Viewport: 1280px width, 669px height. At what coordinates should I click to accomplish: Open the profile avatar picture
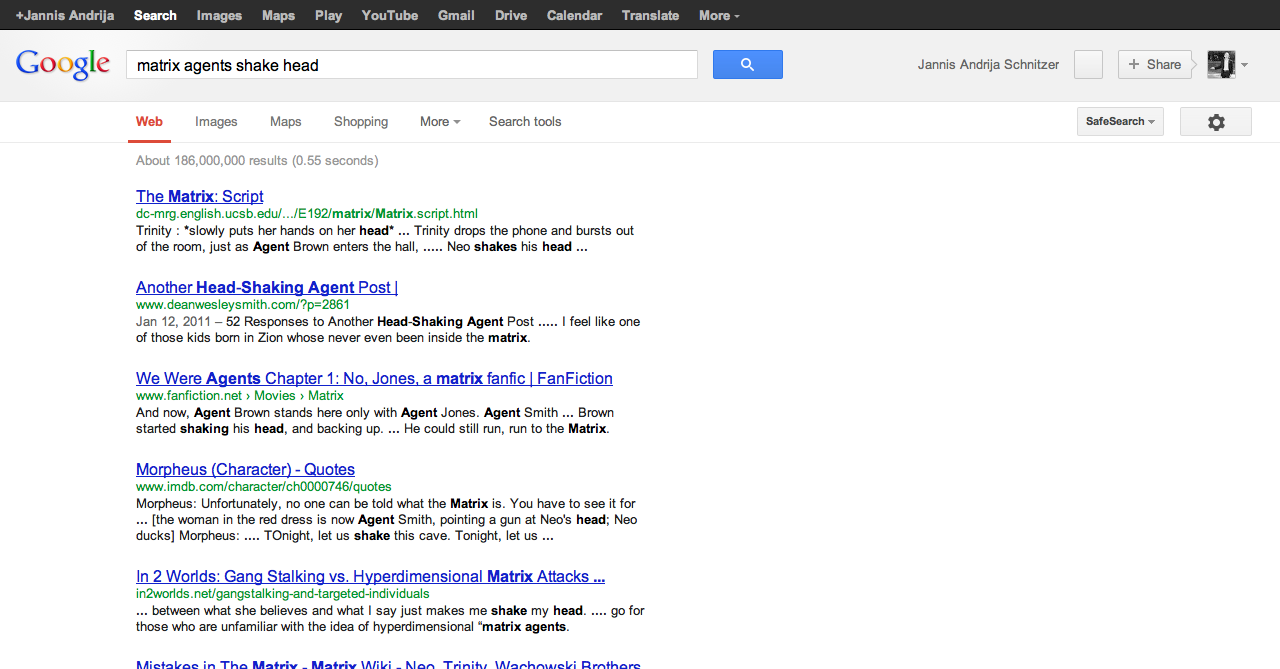[x=1221, y=64]
